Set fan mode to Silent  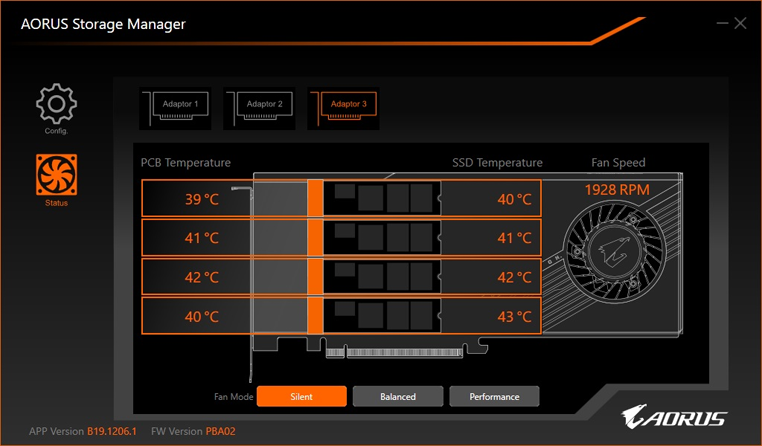coord(301,397)
